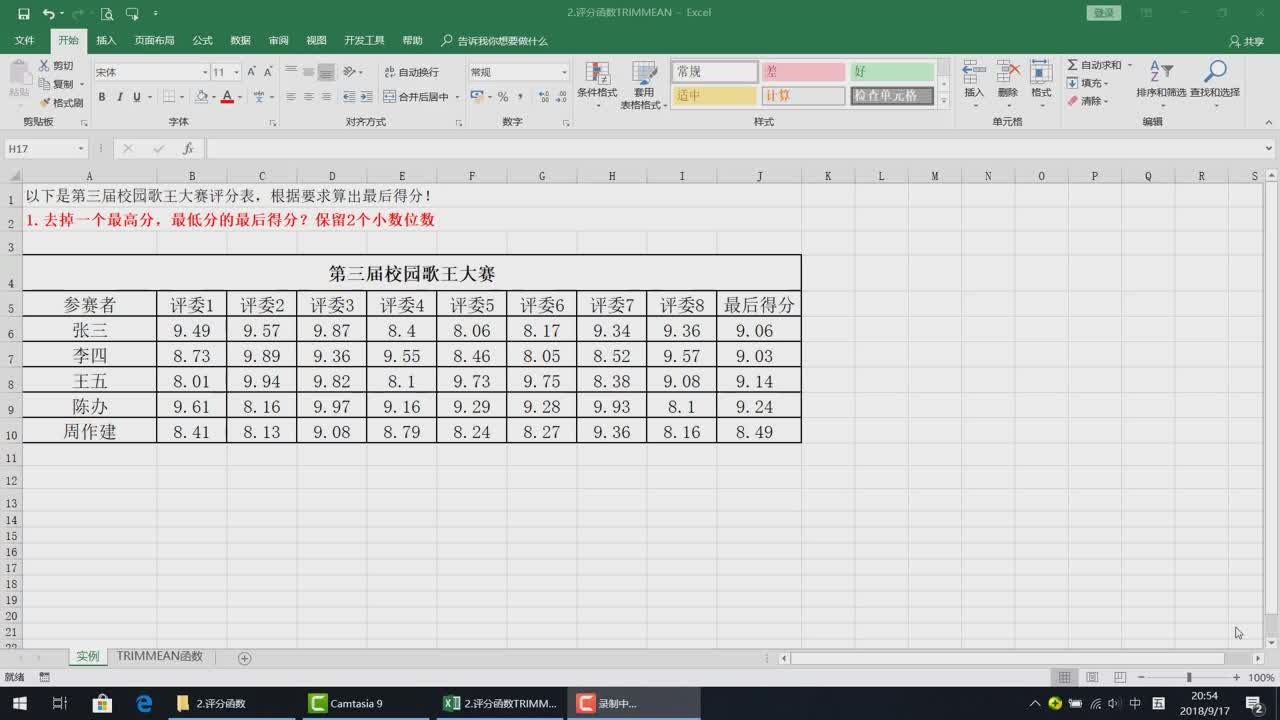The image size is (1280, 720).
Task: Switch to Page Layout view icon
Action: pos(1092,677)
